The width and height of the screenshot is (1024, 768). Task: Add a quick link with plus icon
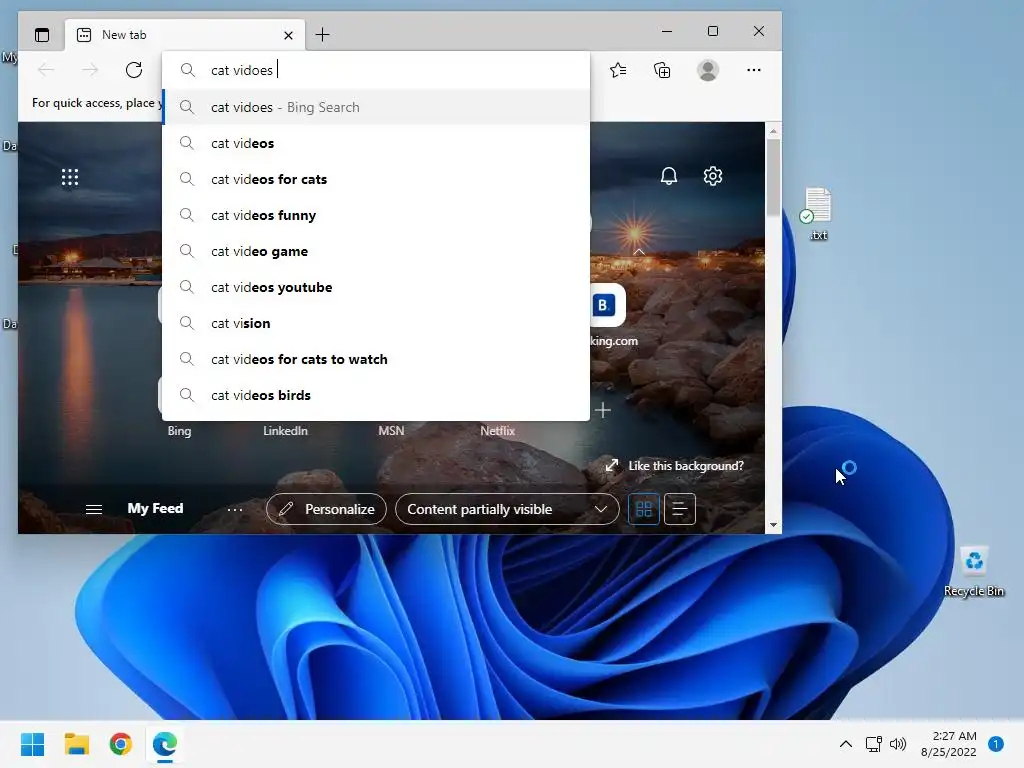[x=603, y=410]
